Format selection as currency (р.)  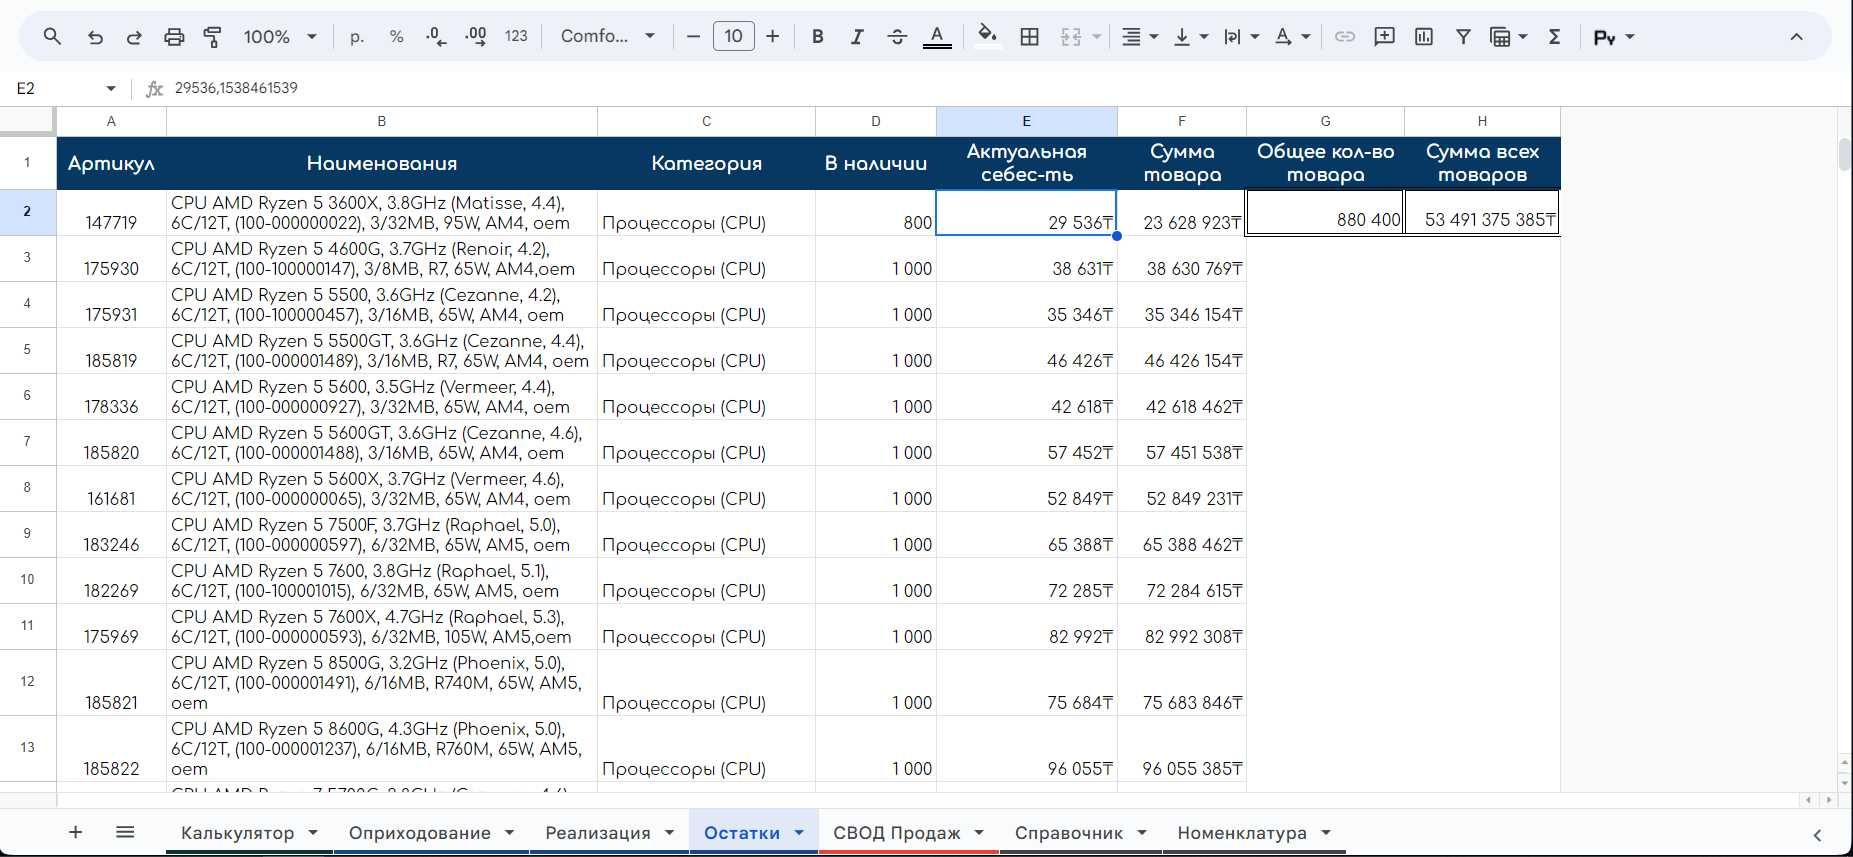tap(357, 36)
